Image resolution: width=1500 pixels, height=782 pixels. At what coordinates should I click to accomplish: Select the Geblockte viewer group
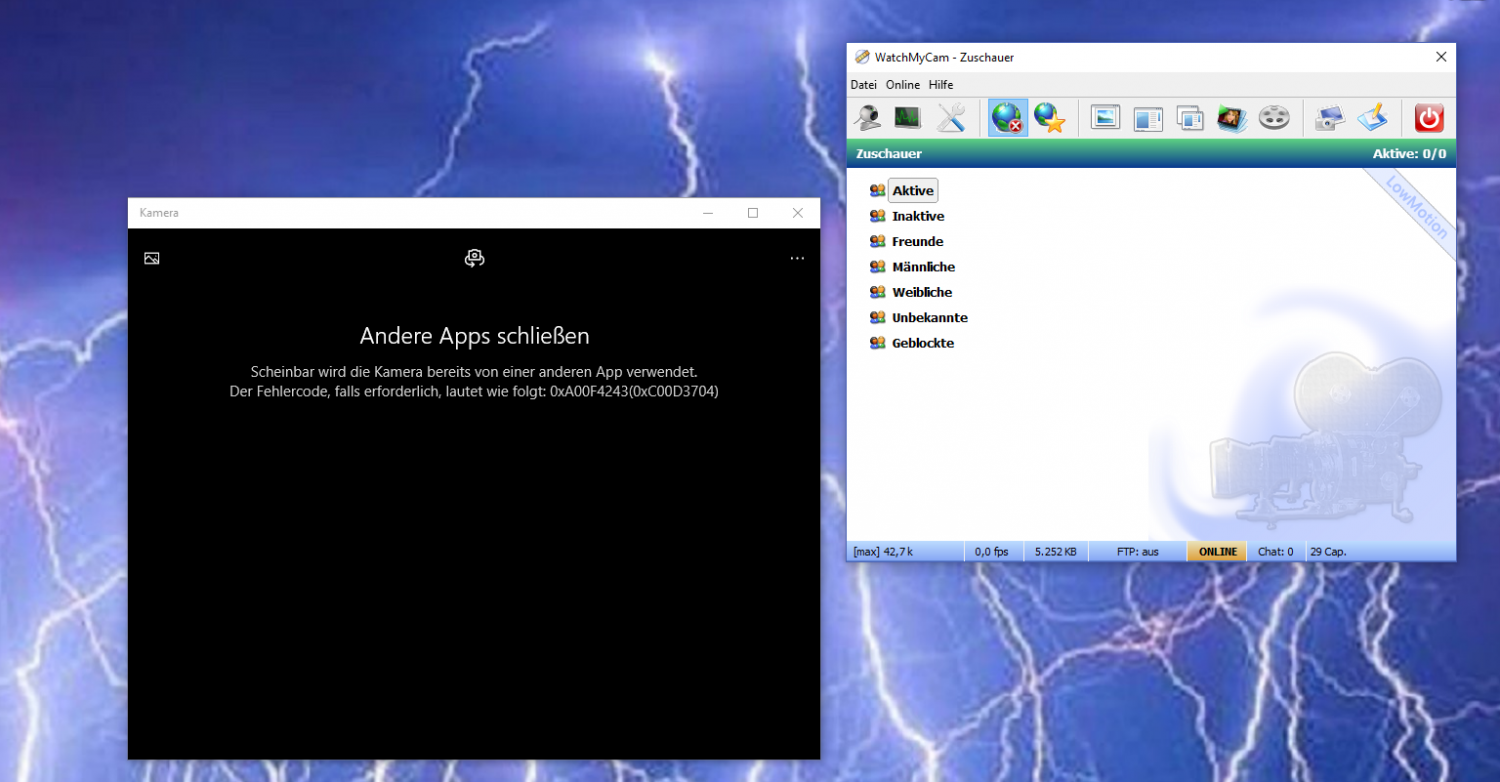click(922, 343)
